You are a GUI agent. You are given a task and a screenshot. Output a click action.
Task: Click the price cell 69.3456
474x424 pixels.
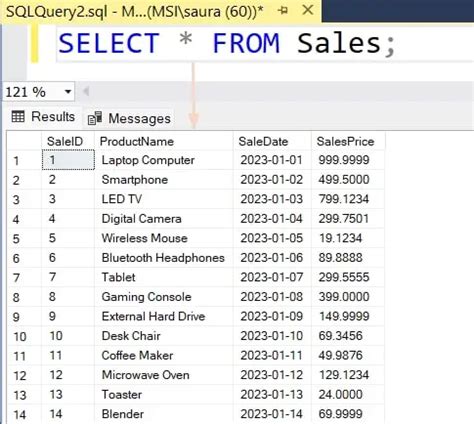click(348, 336)
